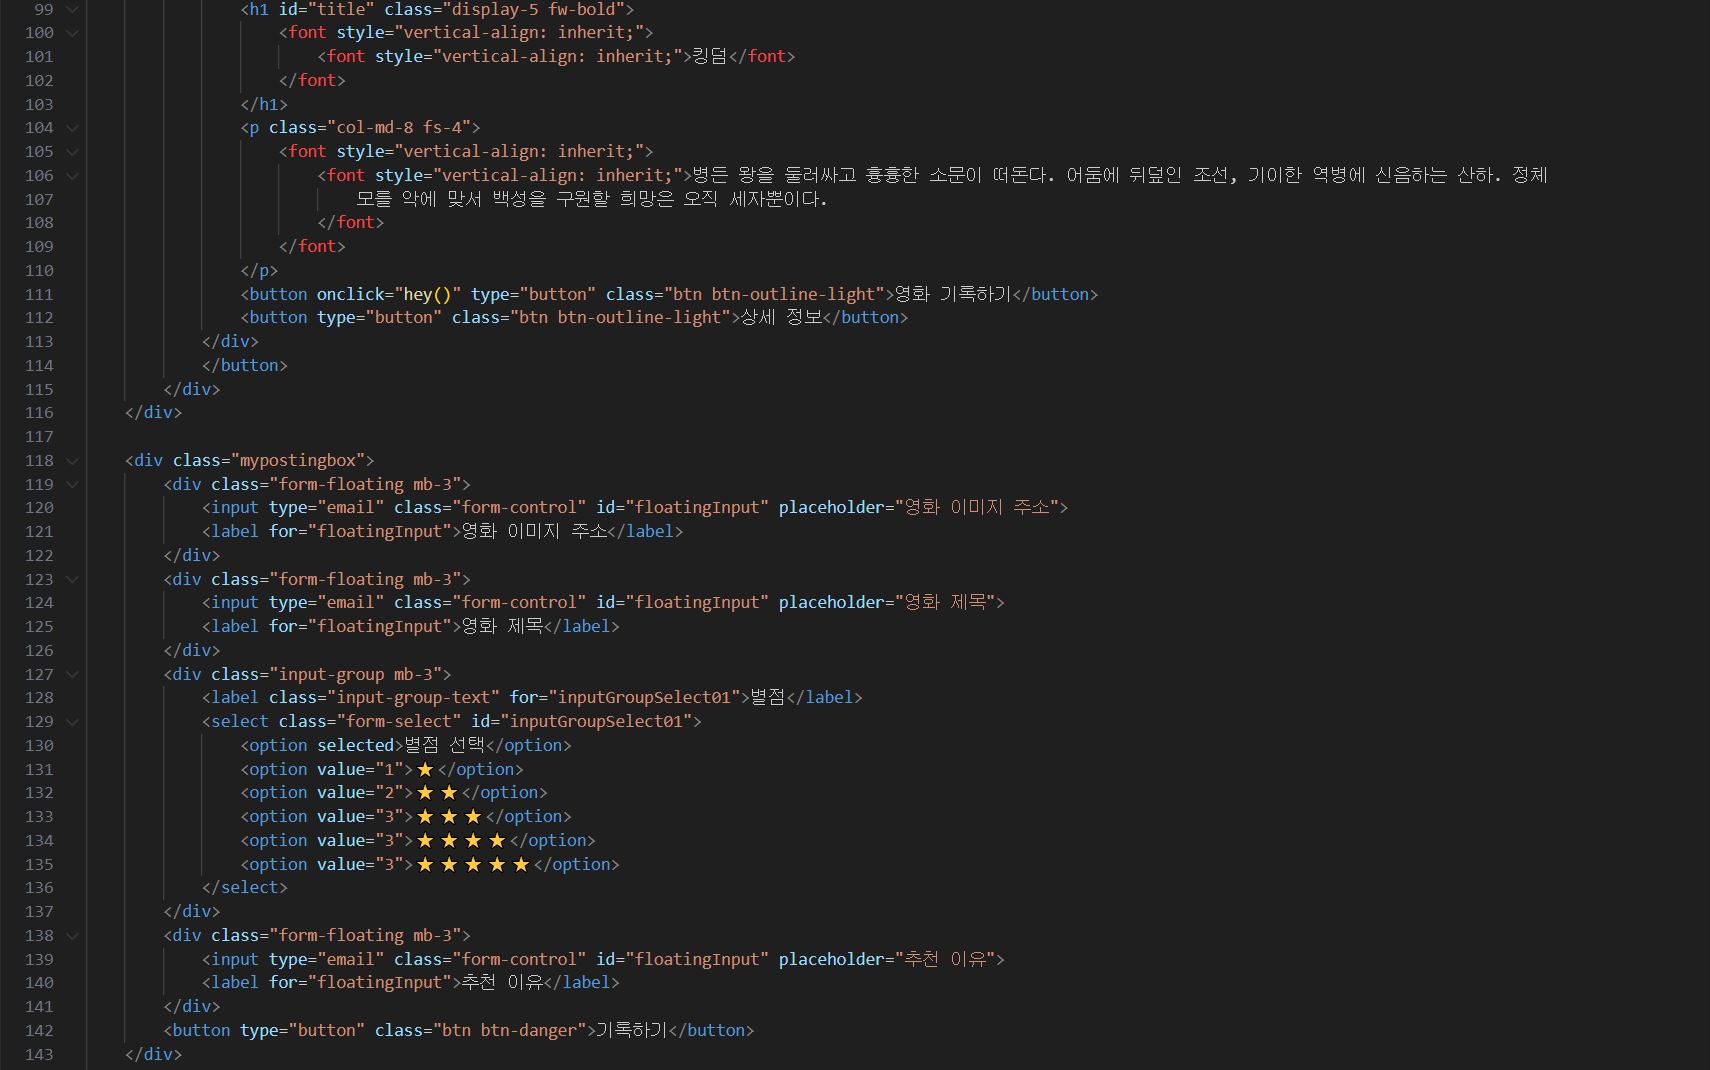1710x1070 pixels.
Task: Click the two-star option on line 132
Action: 437,792
